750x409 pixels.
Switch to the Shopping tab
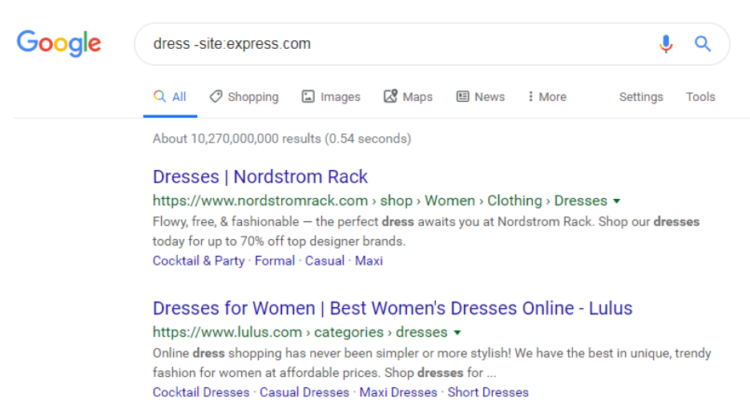[x=244, y=97]
